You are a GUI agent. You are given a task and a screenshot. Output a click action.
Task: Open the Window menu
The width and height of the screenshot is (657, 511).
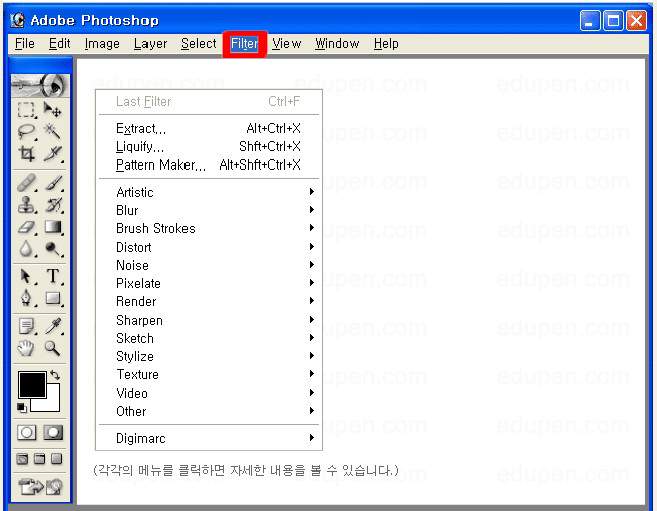point(337,44)
